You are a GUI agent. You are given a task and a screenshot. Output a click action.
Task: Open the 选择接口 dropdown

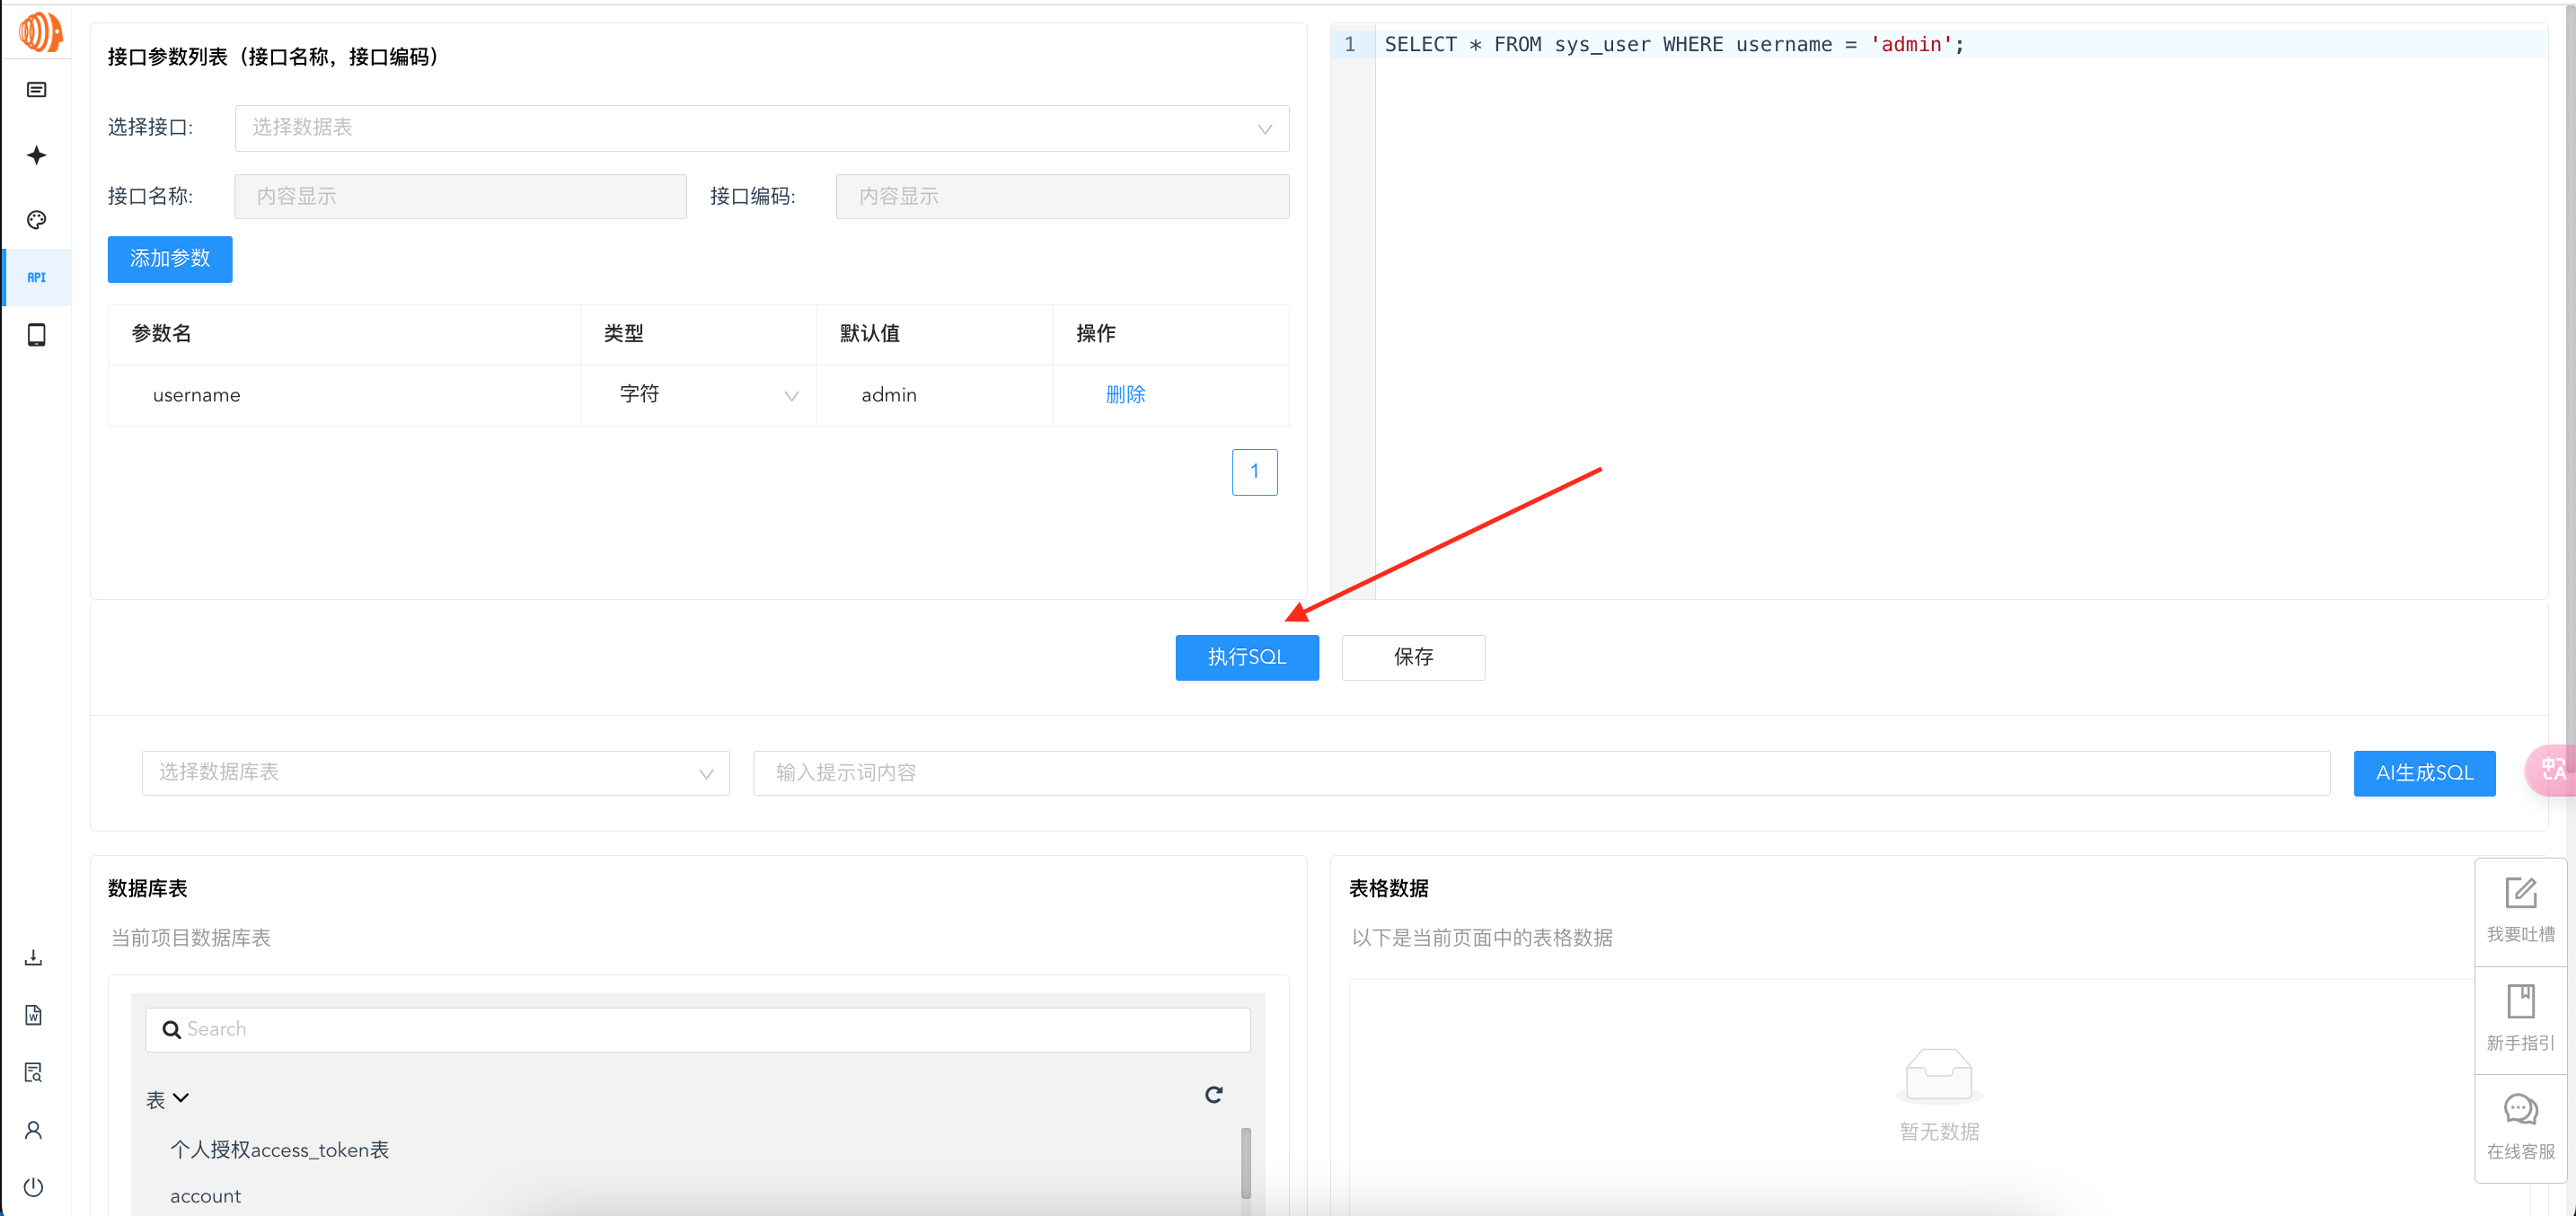coord(761,128)
